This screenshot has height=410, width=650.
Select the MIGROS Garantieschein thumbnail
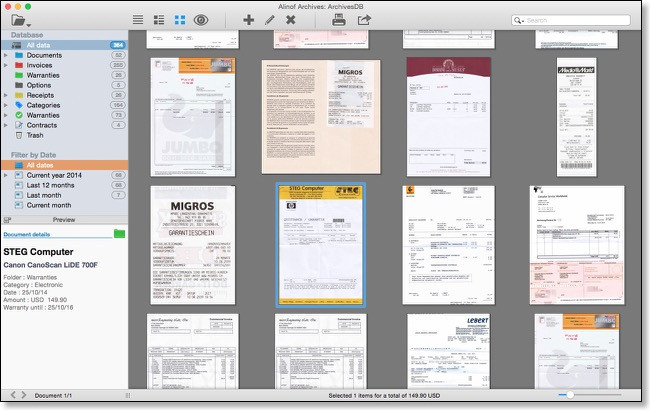pos(193,245)
